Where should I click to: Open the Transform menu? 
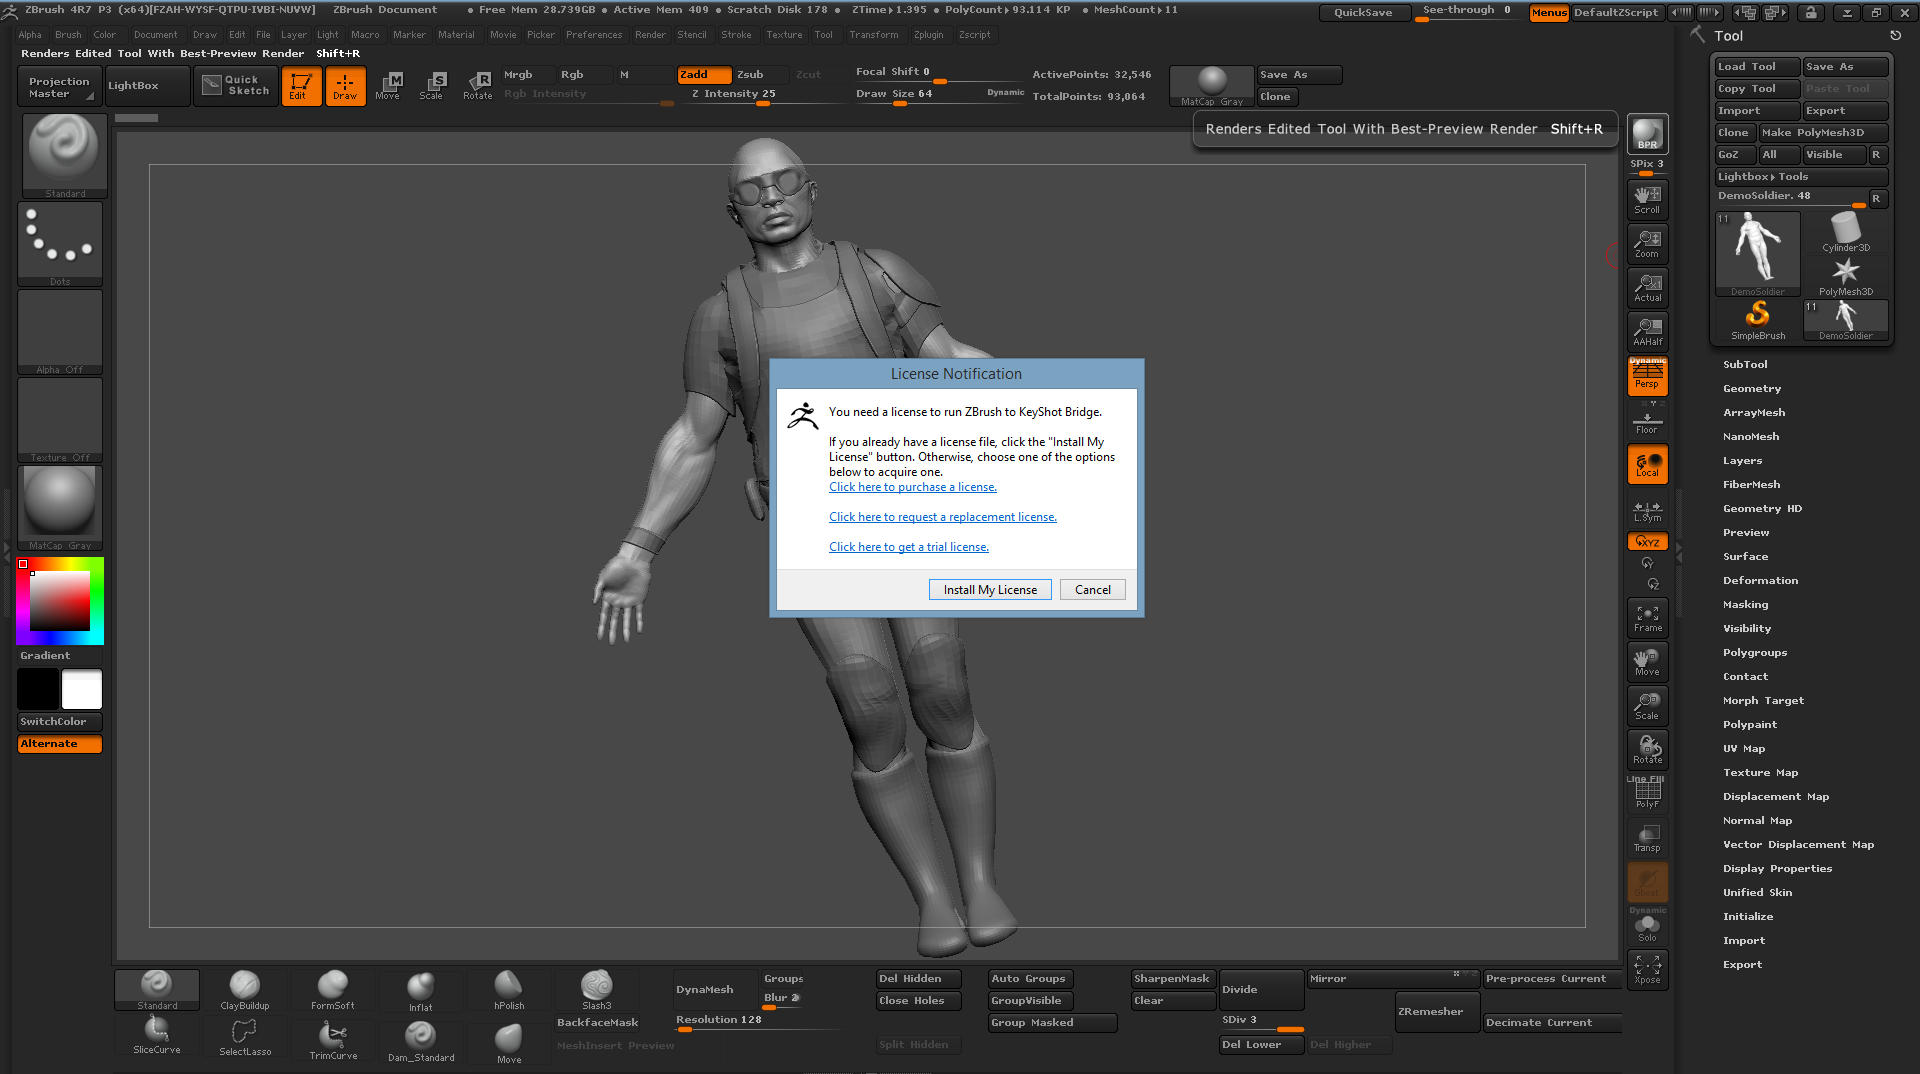pyautogui.click(x=873, y=35)
